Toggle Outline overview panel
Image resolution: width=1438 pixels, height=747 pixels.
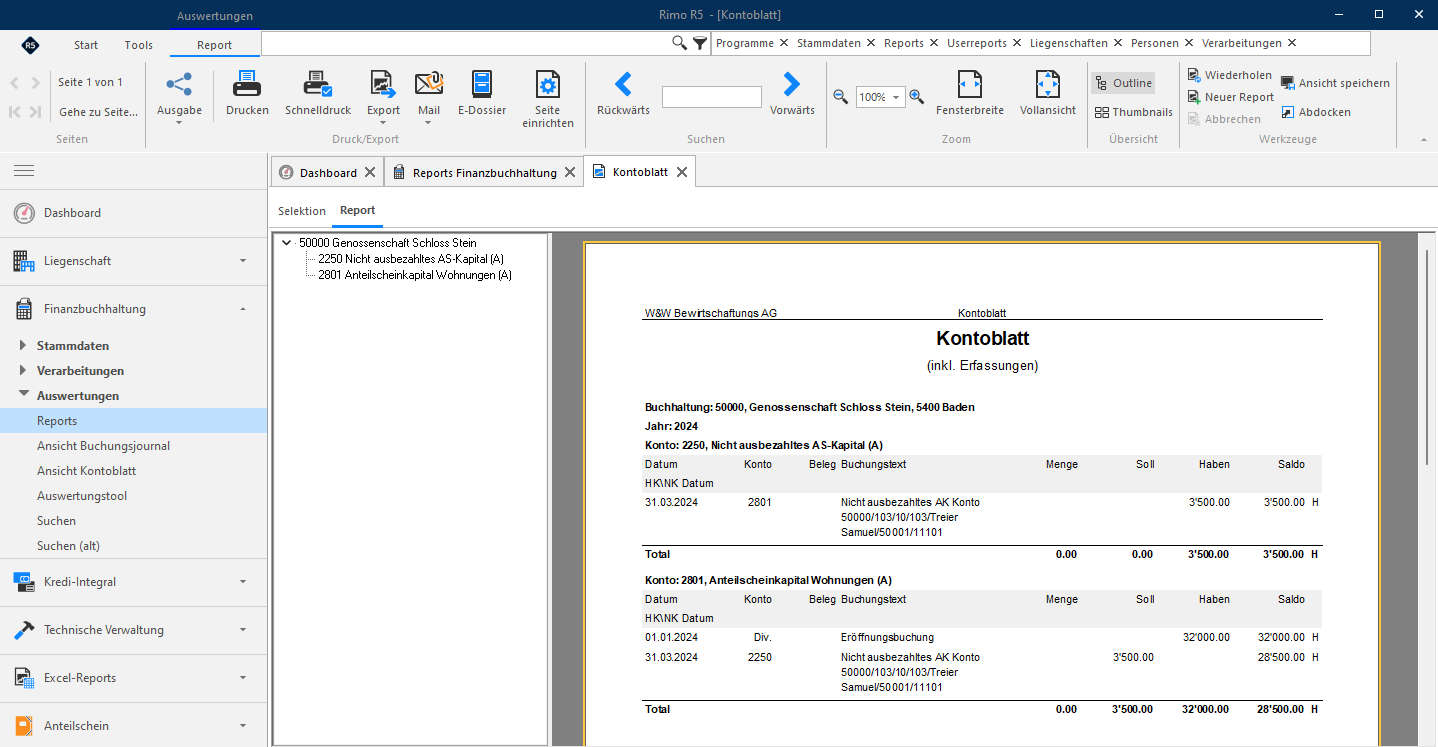click(1123, 83)
